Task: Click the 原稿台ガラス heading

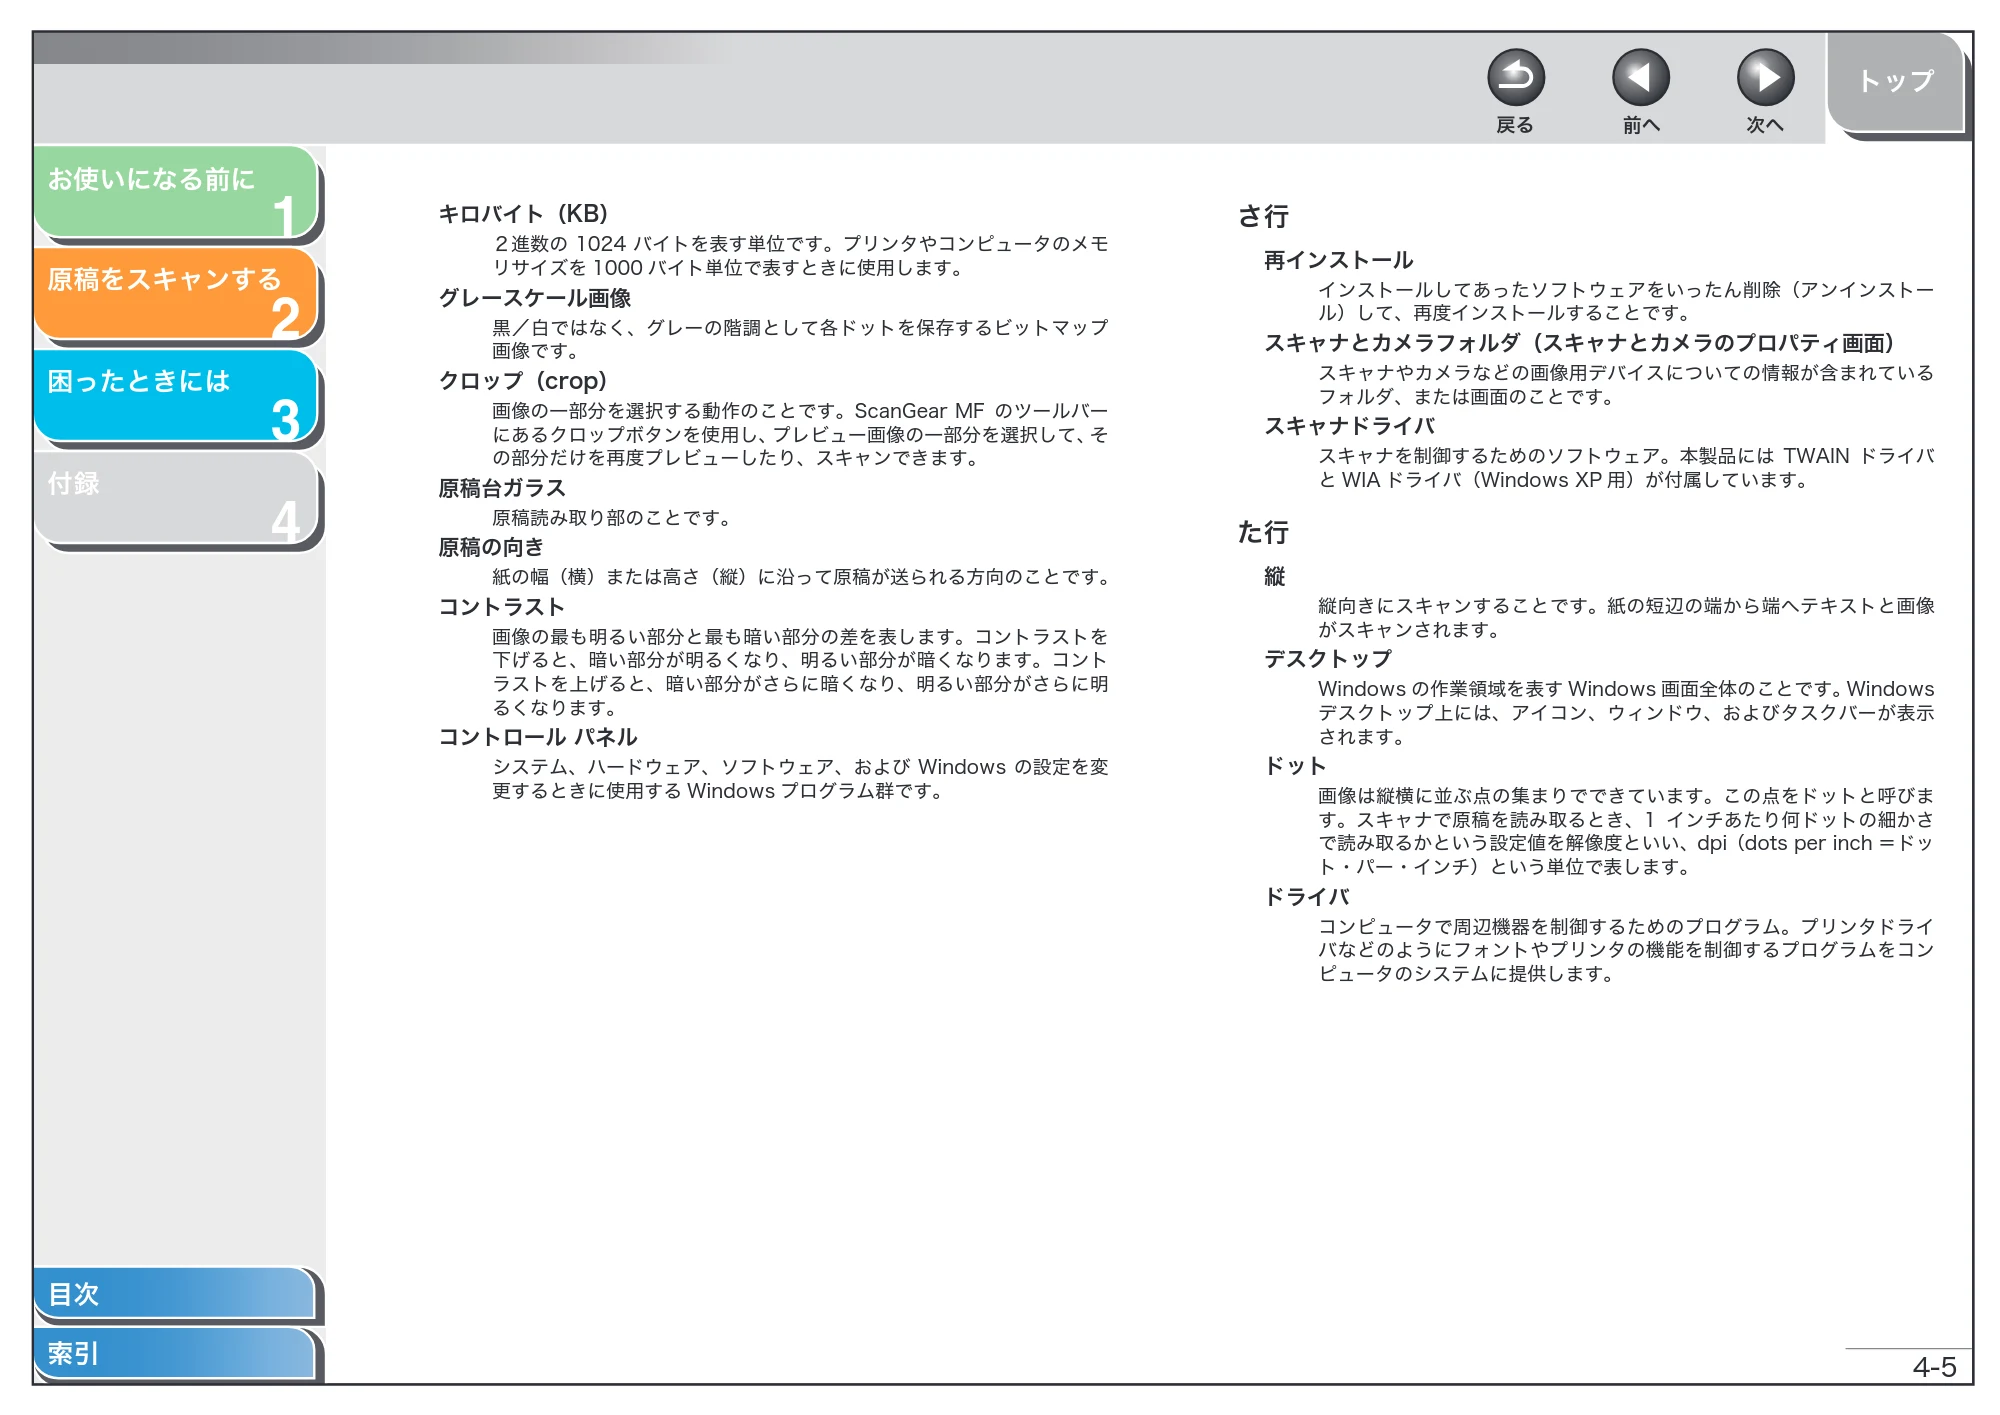Action: coord(502,488)
